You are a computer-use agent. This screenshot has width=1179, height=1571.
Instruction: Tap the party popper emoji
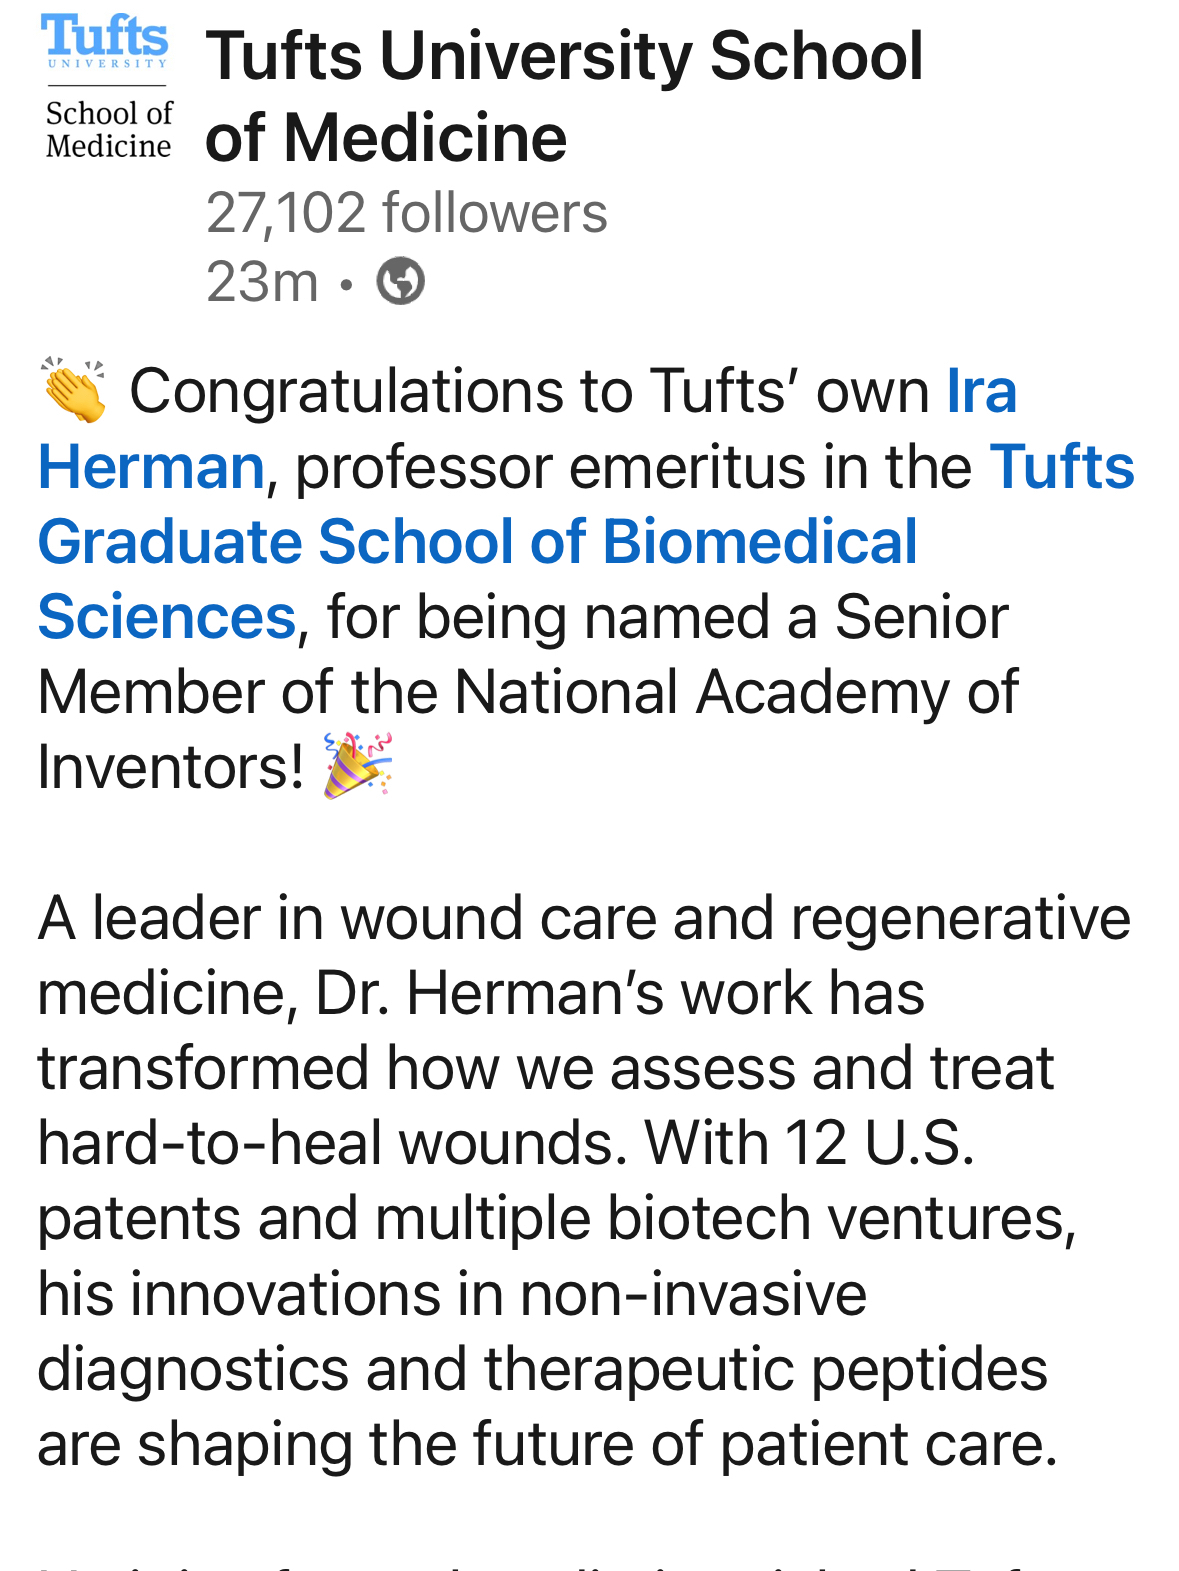(357, 766)
